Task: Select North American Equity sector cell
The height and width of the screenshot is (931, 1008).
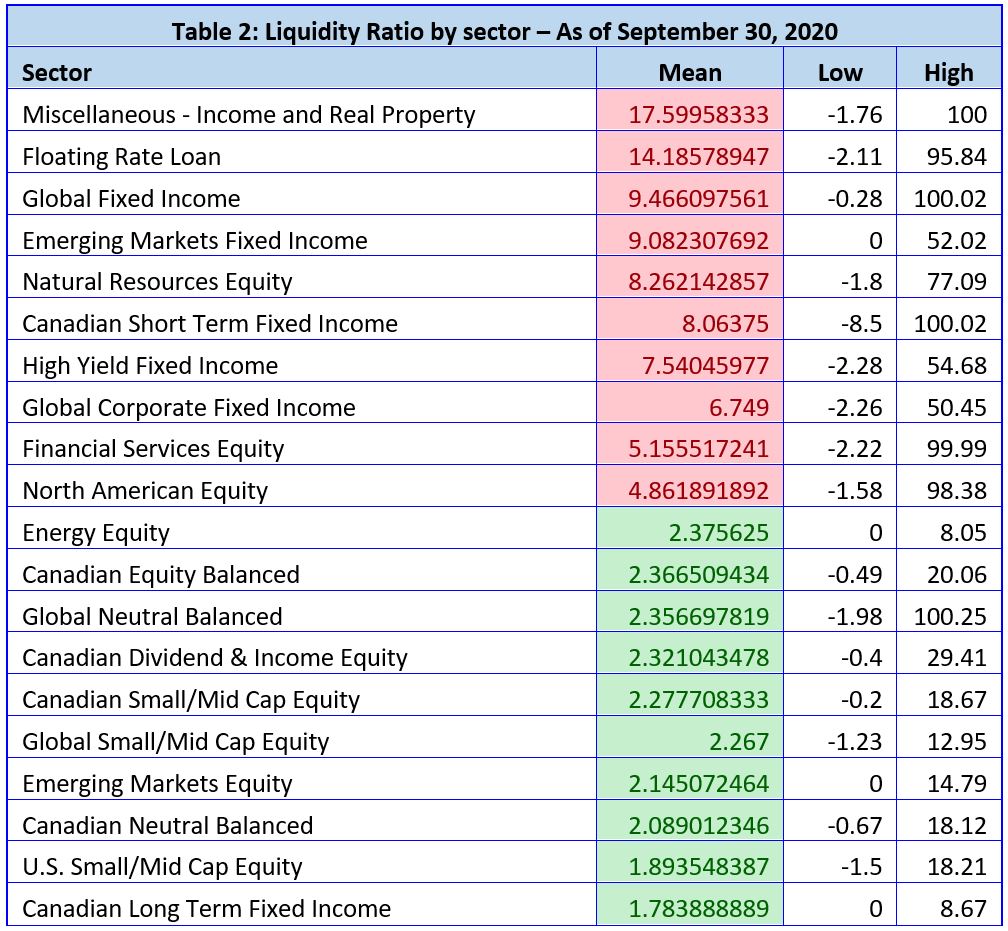Action: (x=145, y=491)
